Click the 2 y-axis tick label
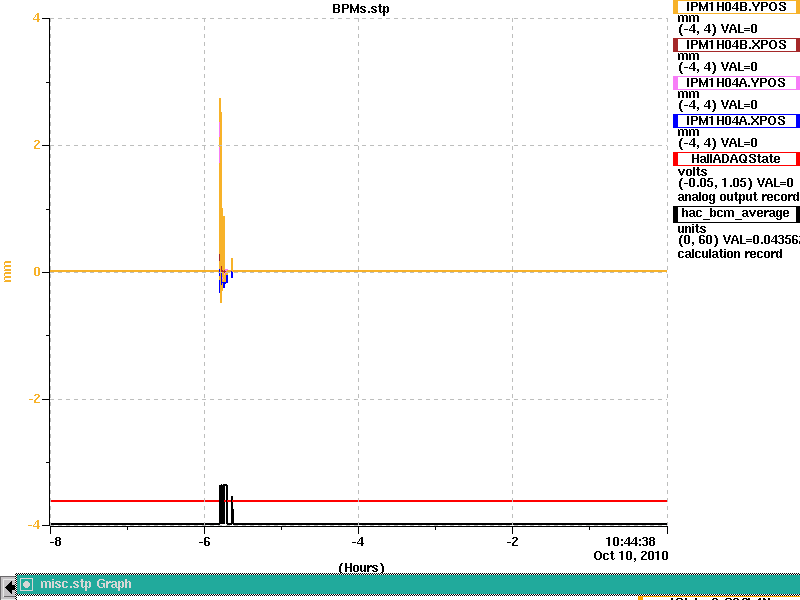This screenshot has height=600, width=800. [37, 145]
